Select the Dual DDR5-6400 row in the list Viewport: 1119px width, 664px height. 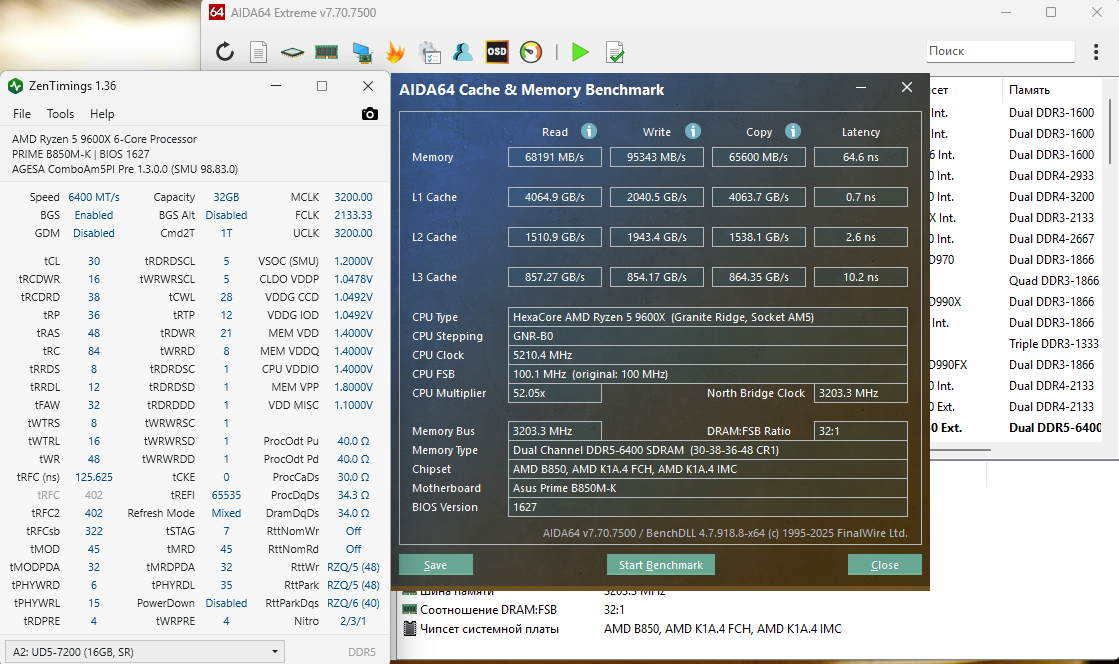(1016, 428)
